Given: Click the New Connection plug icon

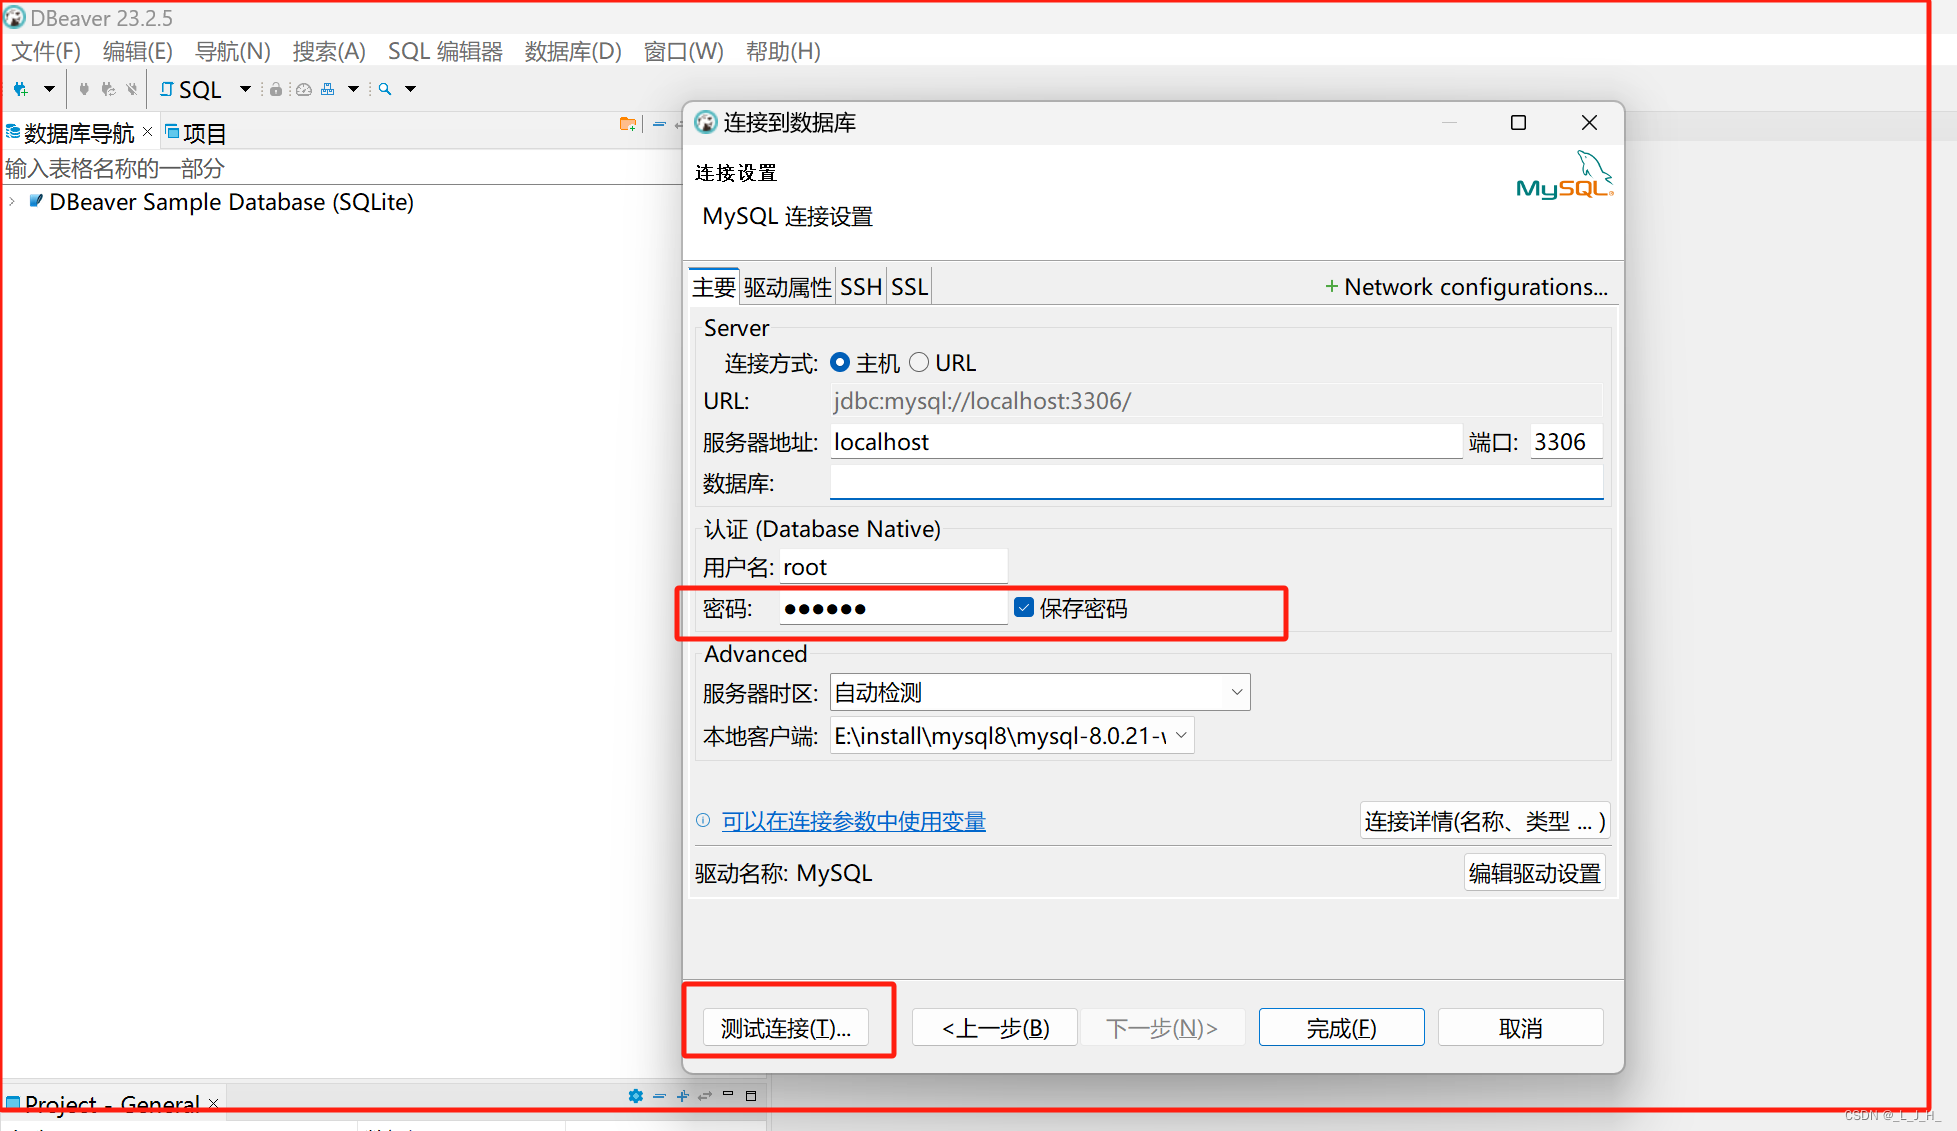Looking at the screenshot, I should coord(20,89).
